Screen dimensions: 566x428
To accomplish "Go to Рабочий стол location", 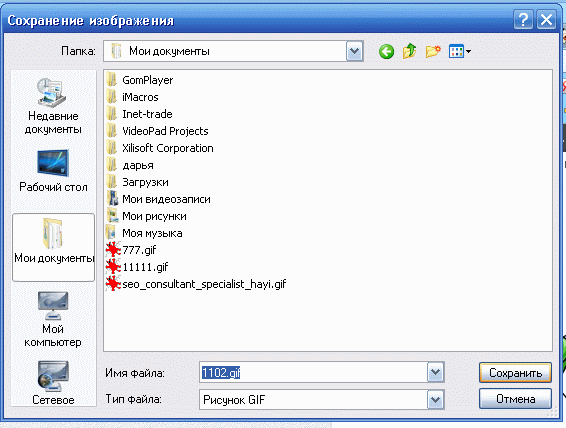I will click(x=53, y=171).
